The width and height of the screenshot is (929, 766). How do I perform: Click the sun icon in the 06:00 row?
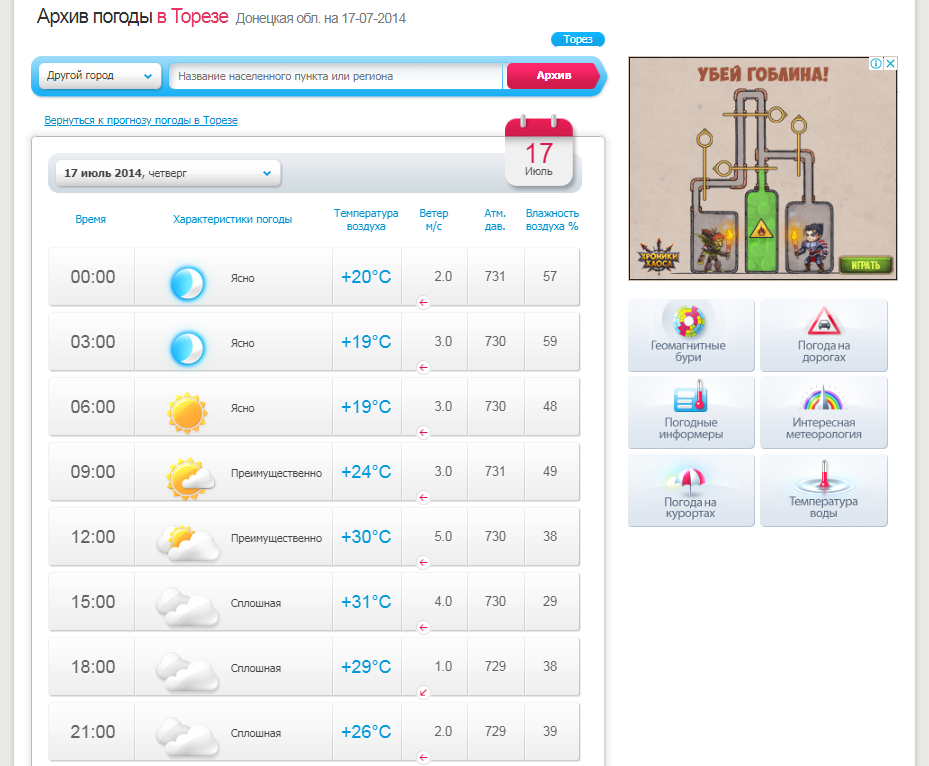(187, 412)
